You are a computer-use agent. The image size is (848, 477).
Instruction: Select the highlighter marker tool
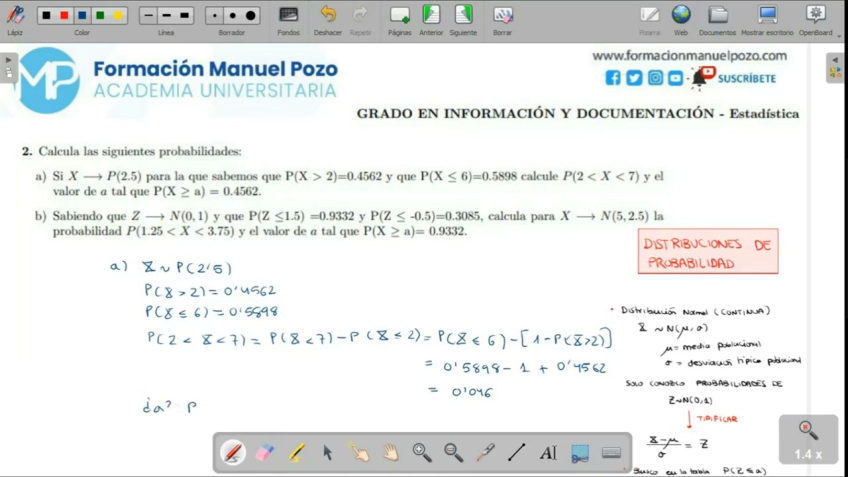pyautogui.click(x=296, y=453)
